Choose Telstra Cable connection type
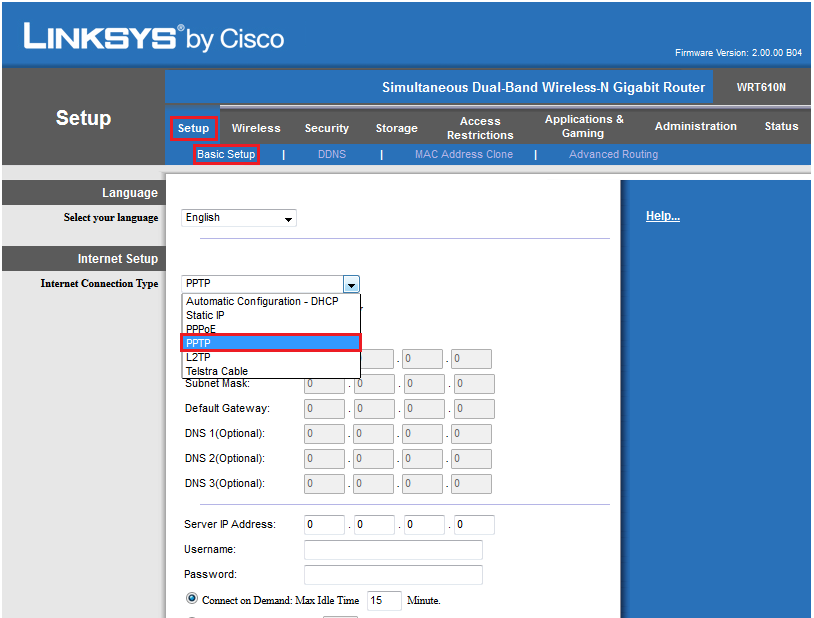The width and height of the screenshot is (814, 618). 270,371
